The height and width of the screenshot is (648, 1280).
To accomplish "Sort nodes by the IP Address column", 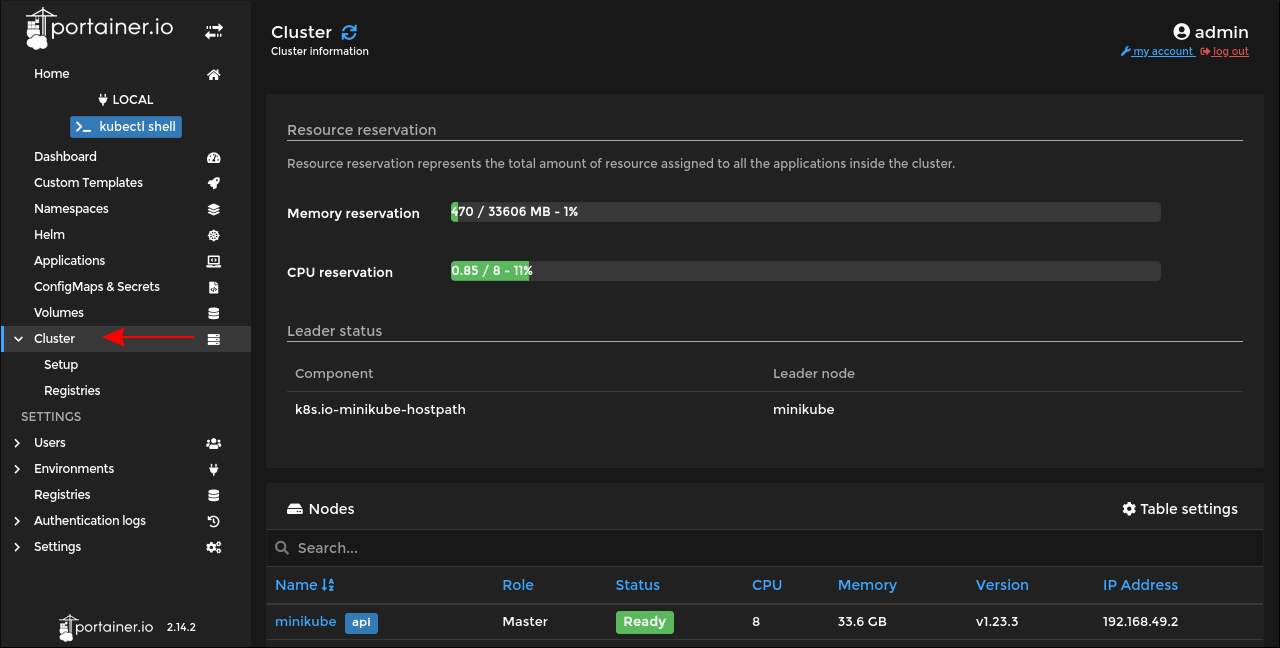I will 1141,585.
